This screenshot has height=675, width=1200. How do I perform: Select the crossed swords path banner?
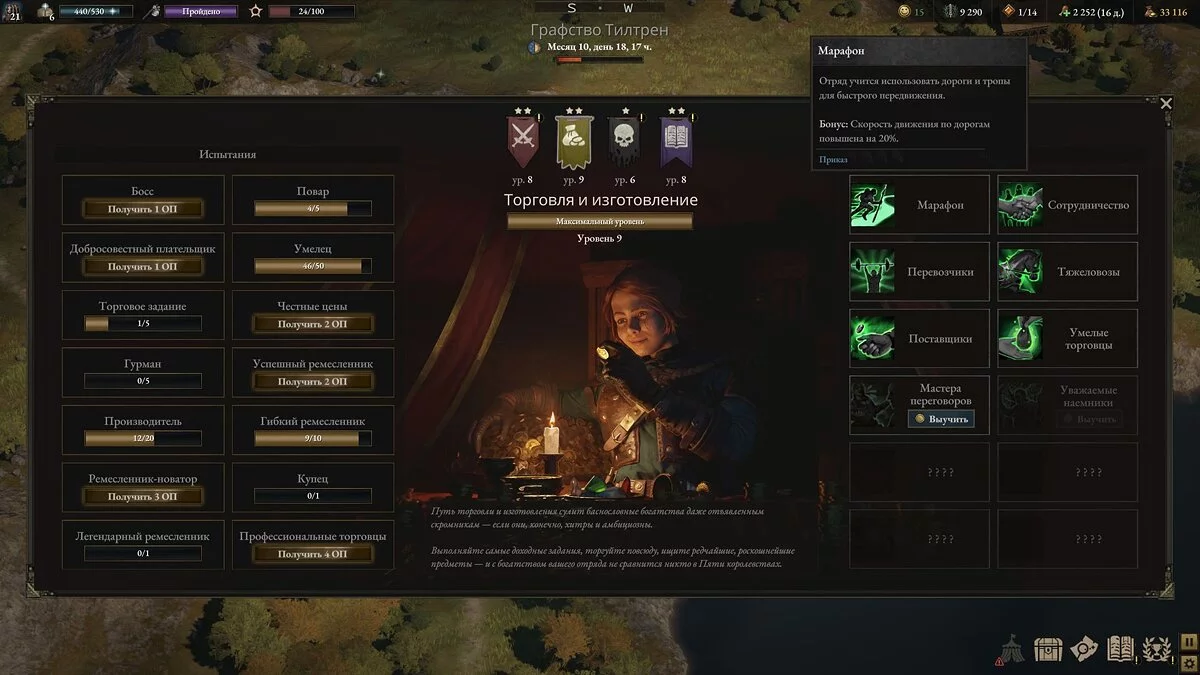click(x=522, y=141)
